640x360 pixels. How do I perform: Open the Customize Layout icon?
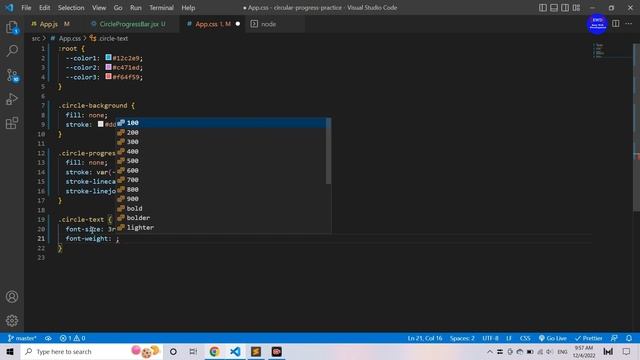click(576, 8)
